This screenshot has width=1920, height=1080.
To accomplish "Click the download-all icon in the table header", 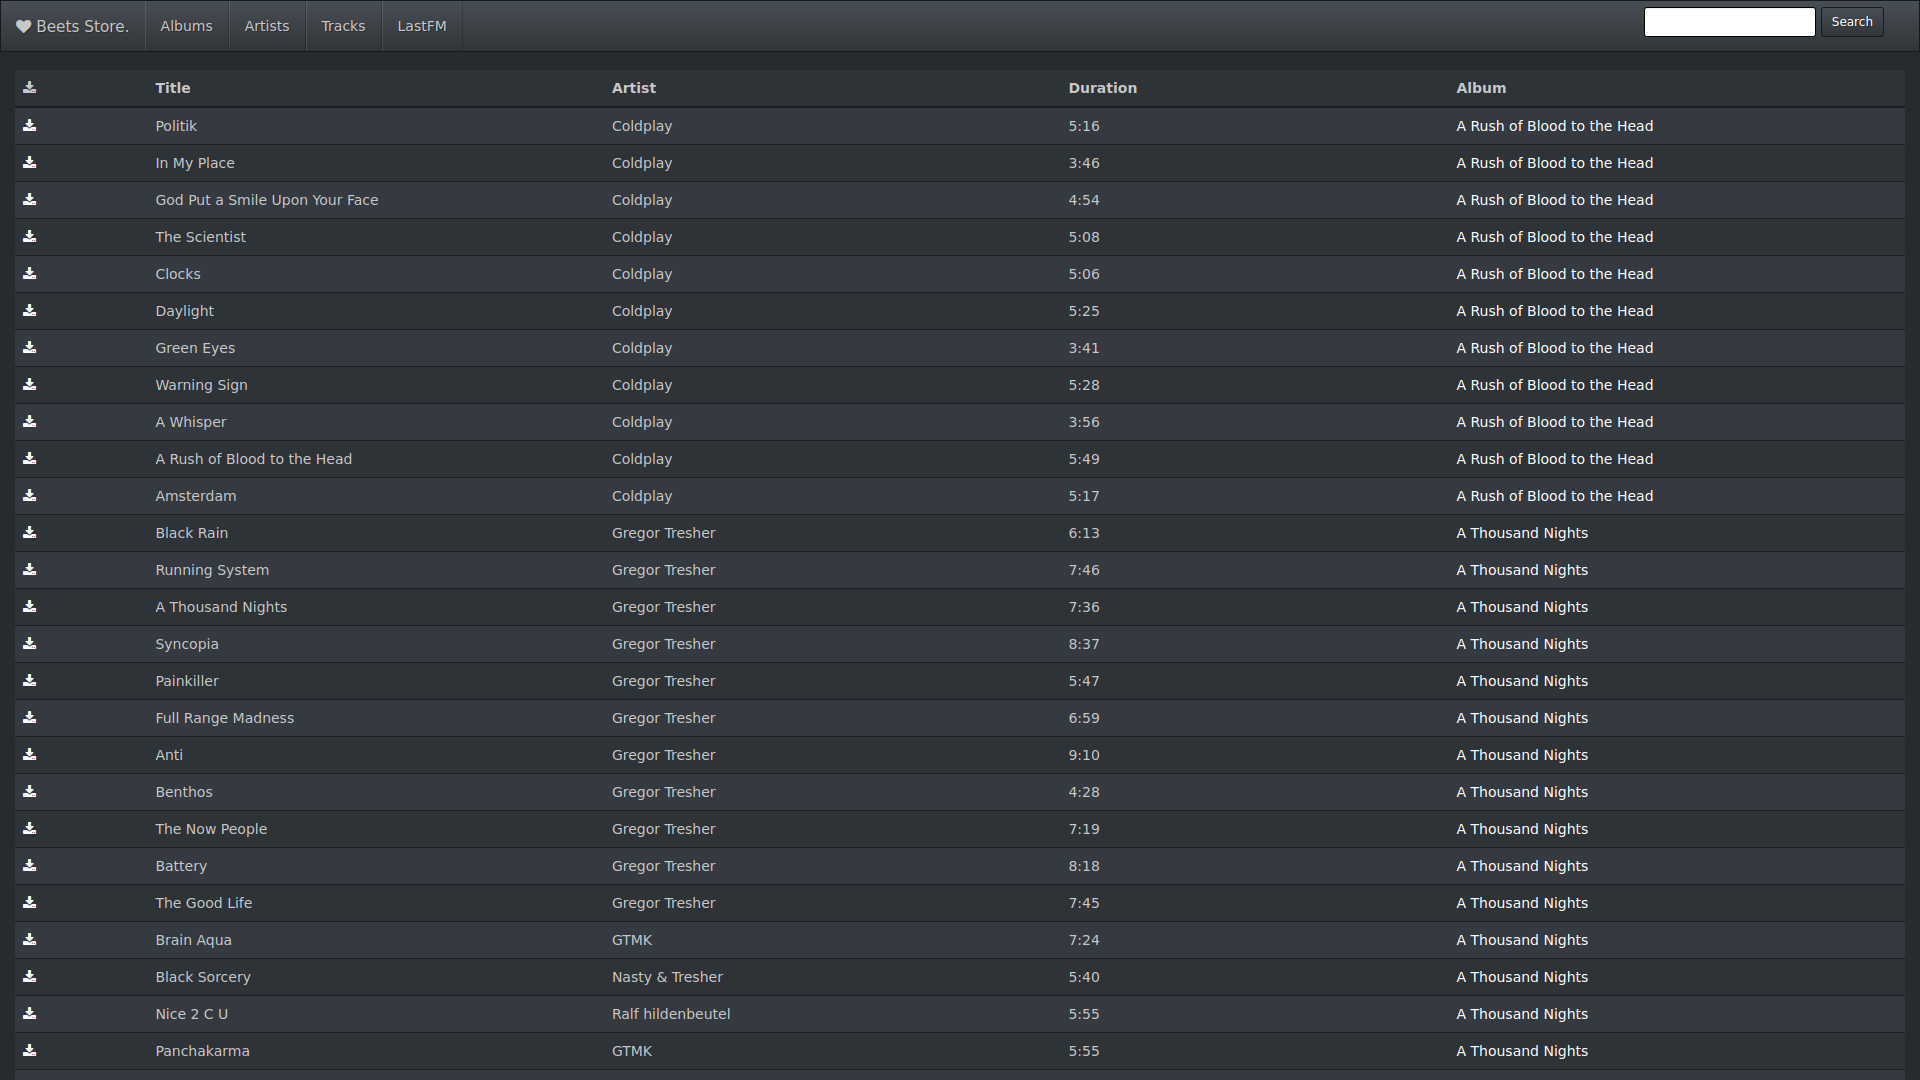I will [30, 88].
